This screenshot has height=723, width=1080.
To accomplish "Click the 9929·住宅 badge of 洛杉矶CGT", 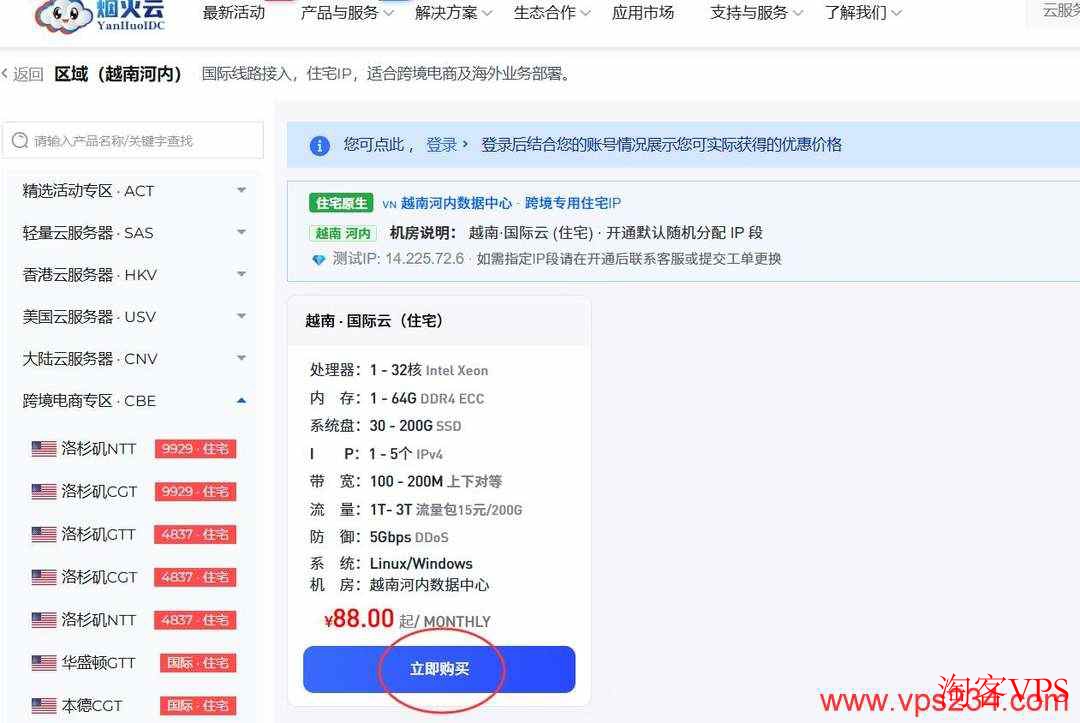I will [196, 492].
